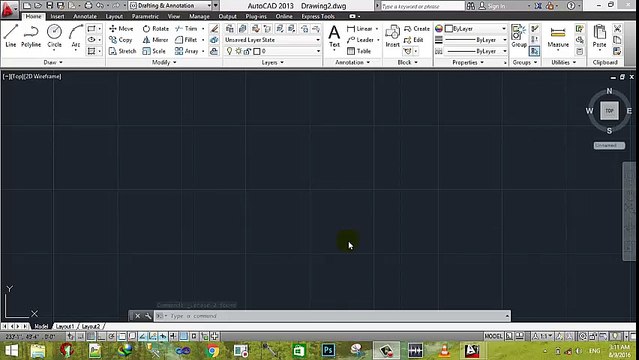Click Create block
Screen dimensions: 639x360
[416, 29]
